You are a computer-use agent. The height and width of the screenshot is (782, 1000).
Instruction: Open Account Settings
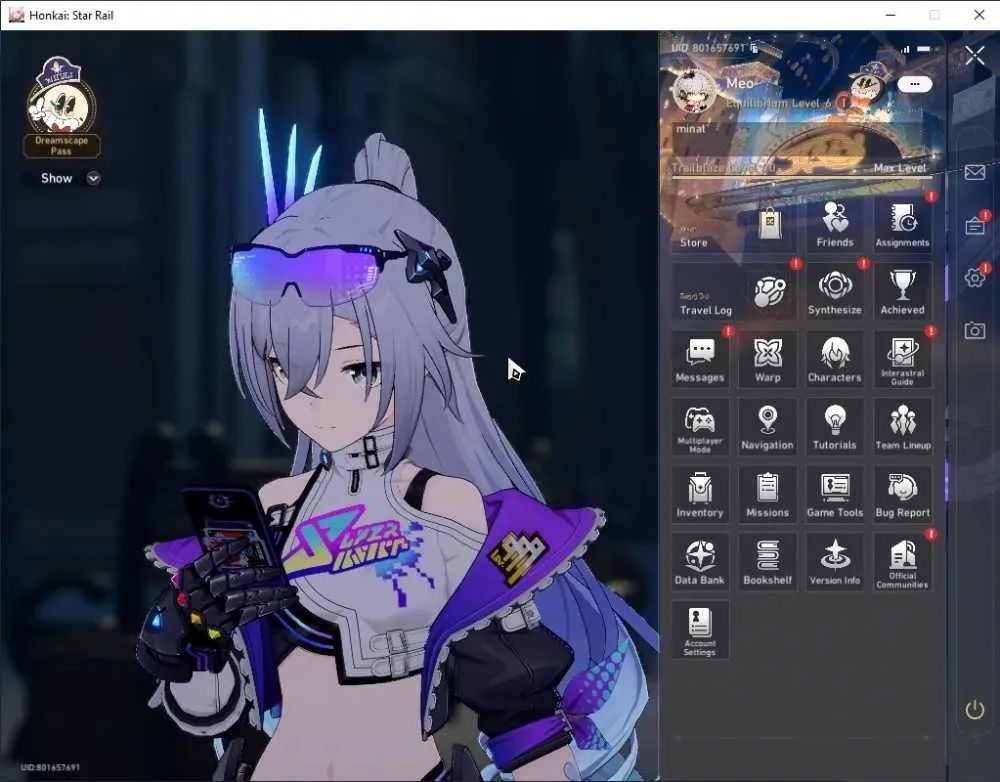pyautogui.click(x=700, y=630)
